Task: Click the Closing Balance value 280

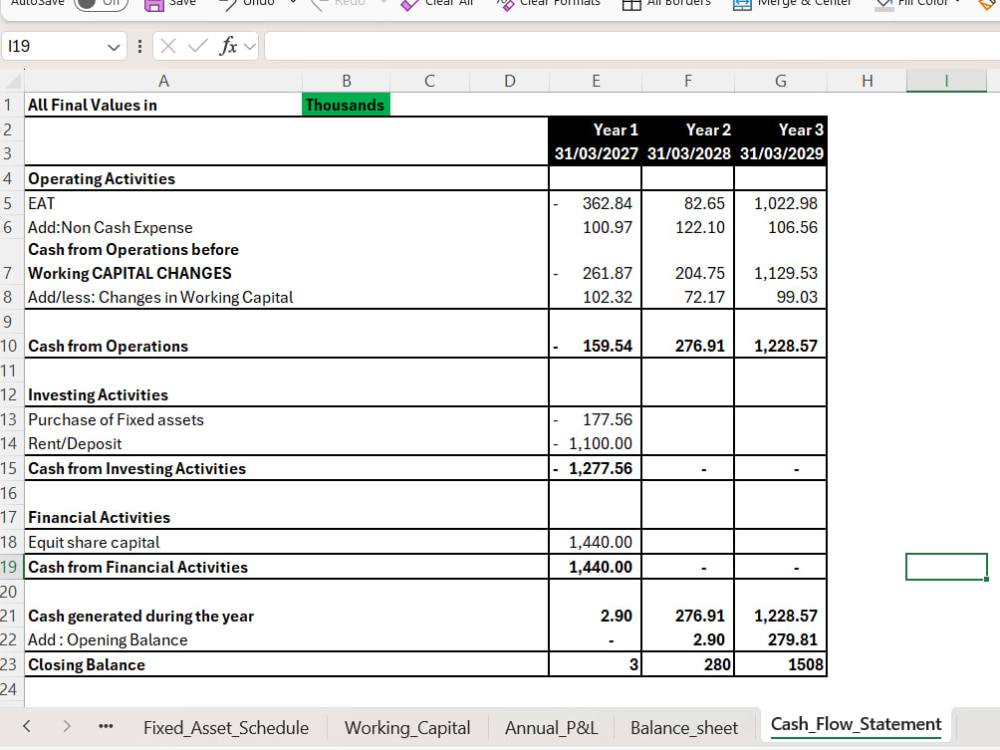Action: [x=688, y=665]
